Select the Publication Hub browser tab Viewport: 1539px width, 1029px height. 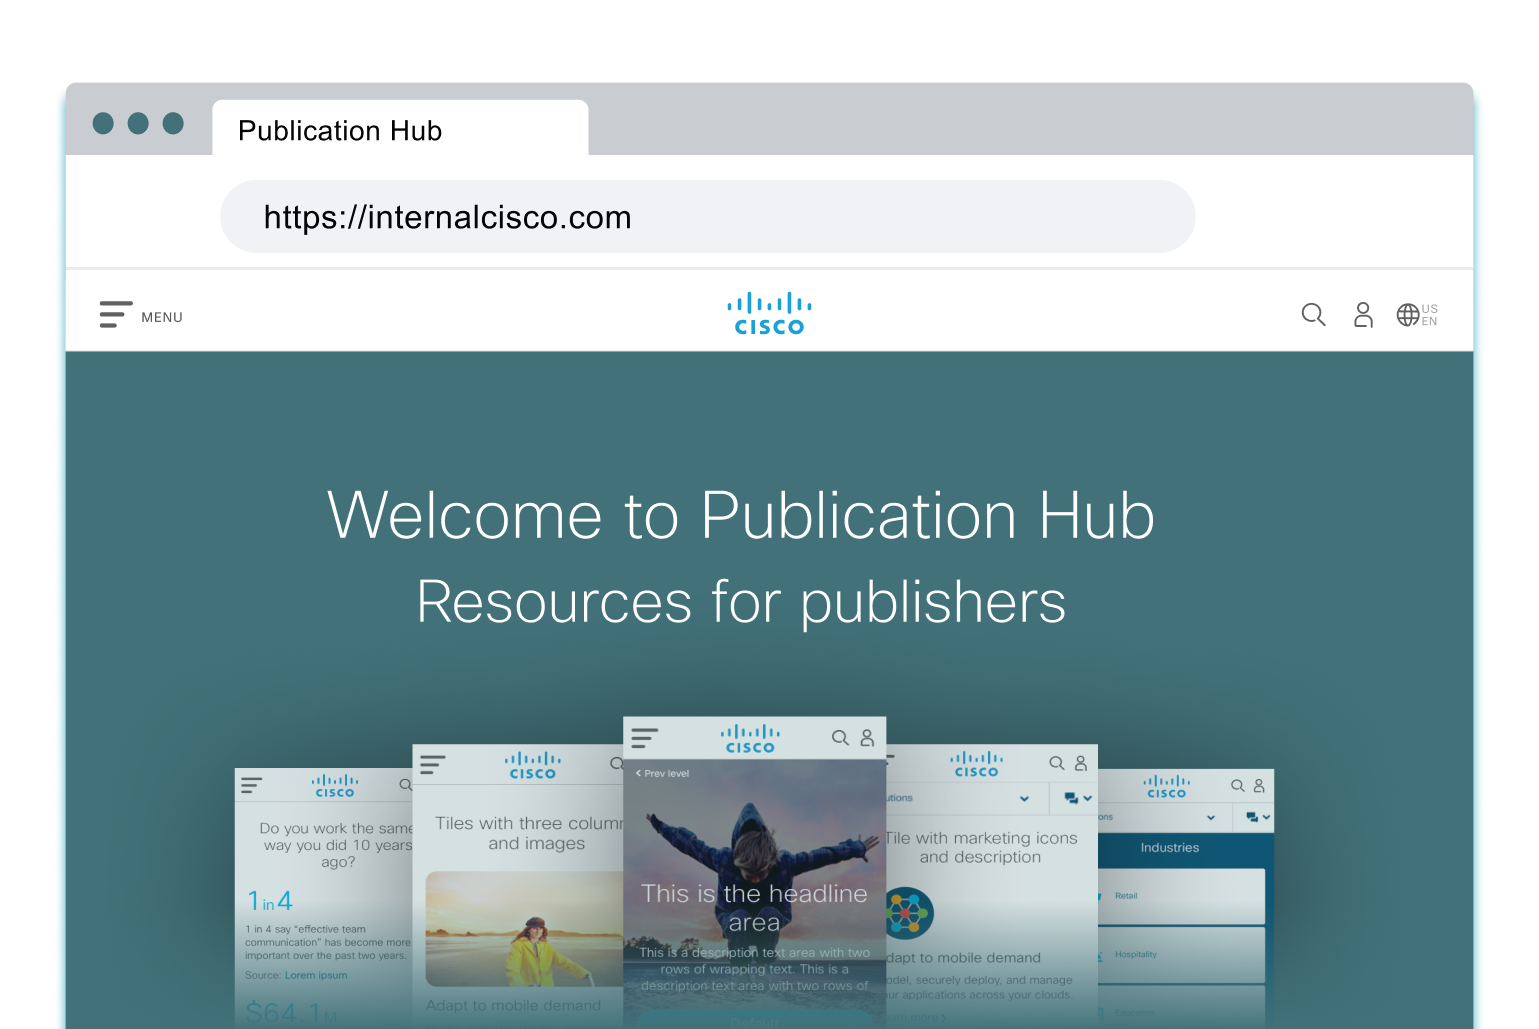point(400,130)
